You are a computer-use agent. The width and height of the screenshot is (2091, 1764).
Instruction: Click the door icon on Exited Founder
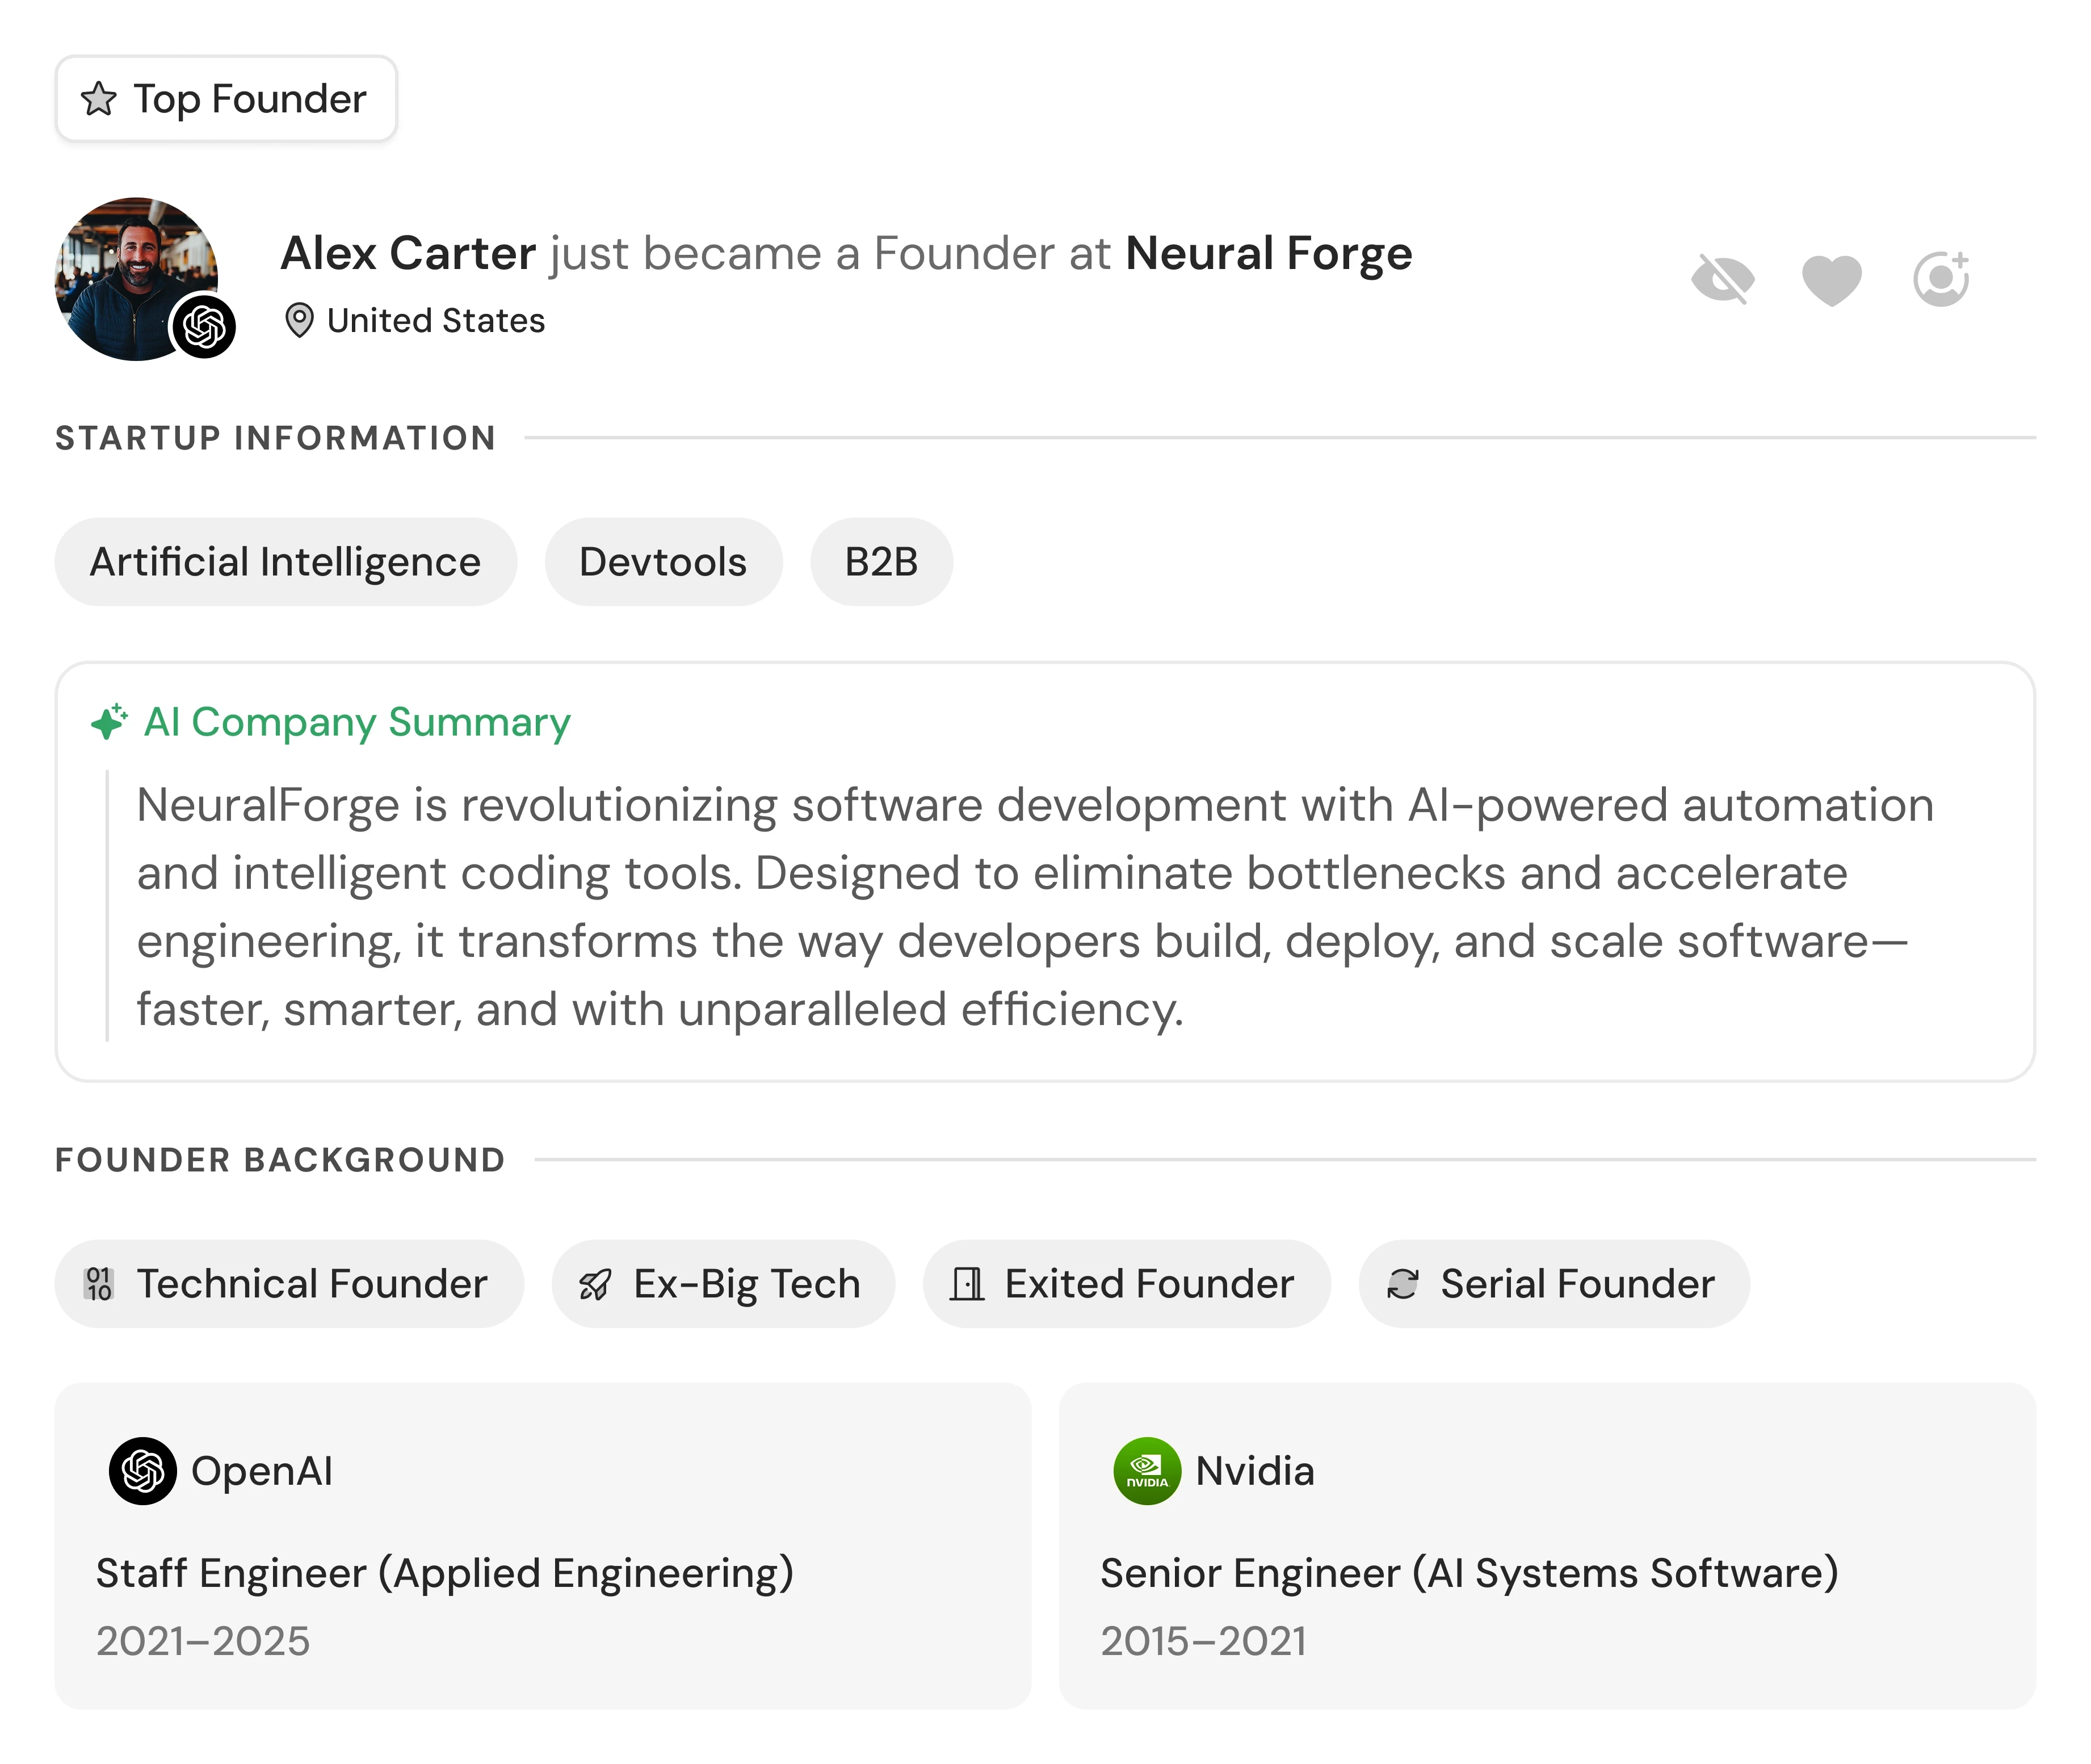966,1284
